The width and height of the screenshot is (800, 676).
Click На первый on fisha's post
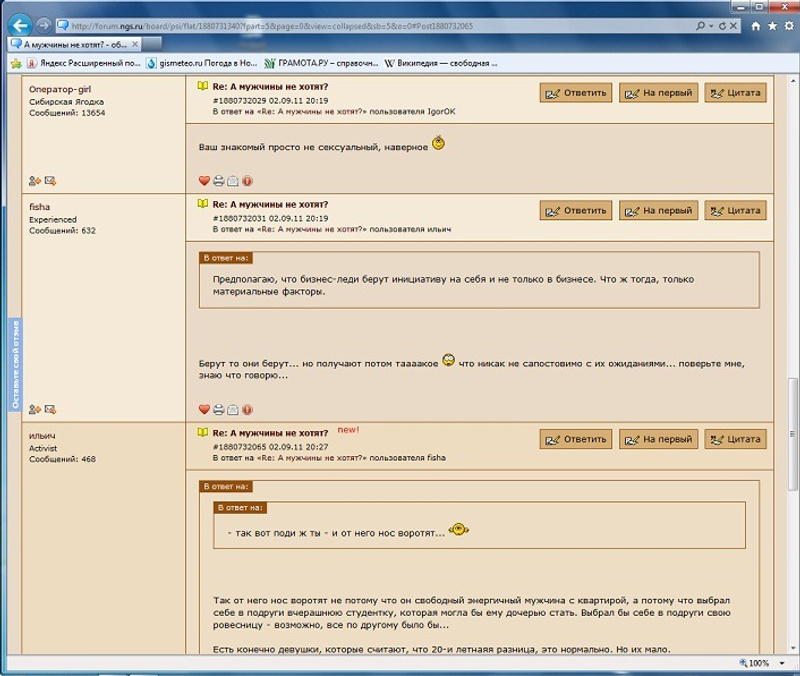(658, 210)
